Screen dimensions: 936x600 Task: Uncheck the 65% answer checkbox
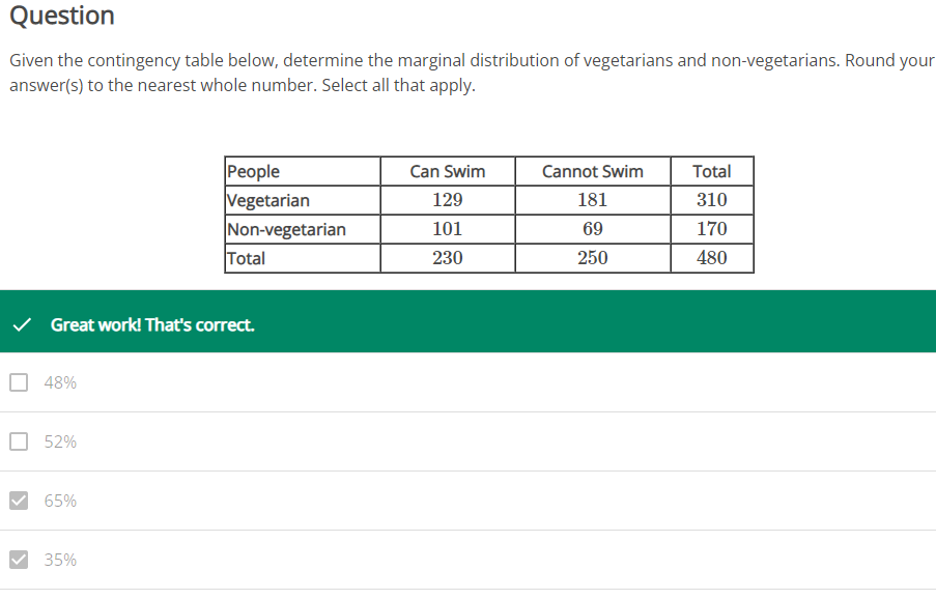coord(19,500)
